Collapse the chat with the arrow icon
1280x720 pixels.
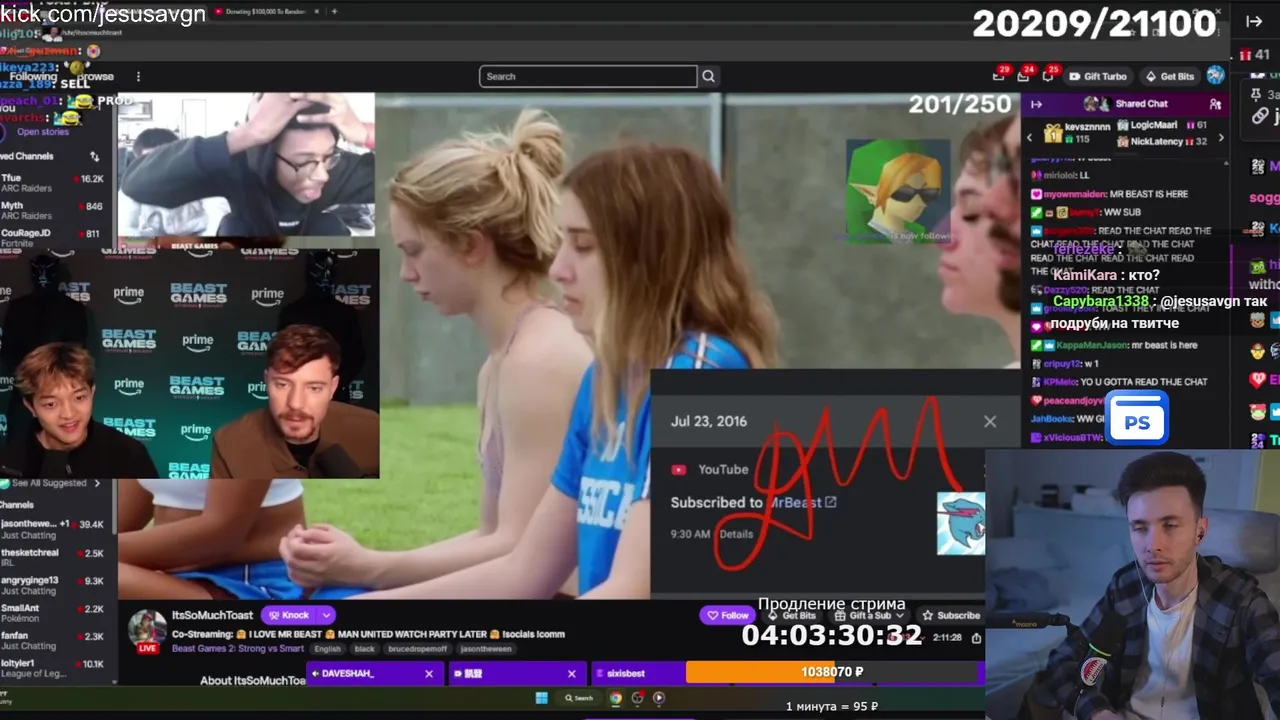(x=1036, y=104)
